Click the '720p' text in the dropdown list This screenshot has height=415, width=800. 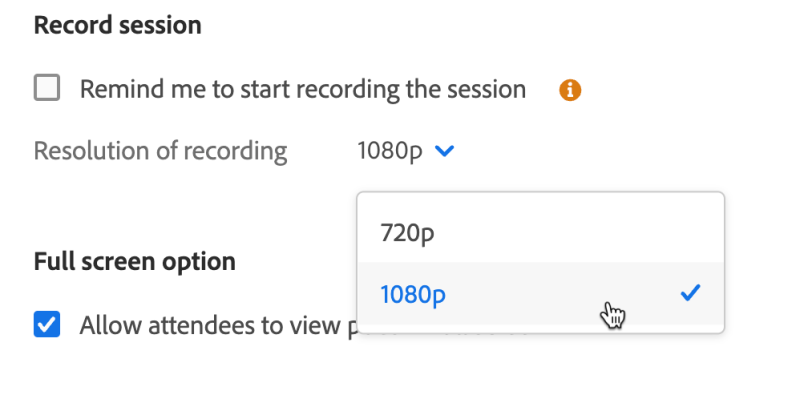[408, 232]
